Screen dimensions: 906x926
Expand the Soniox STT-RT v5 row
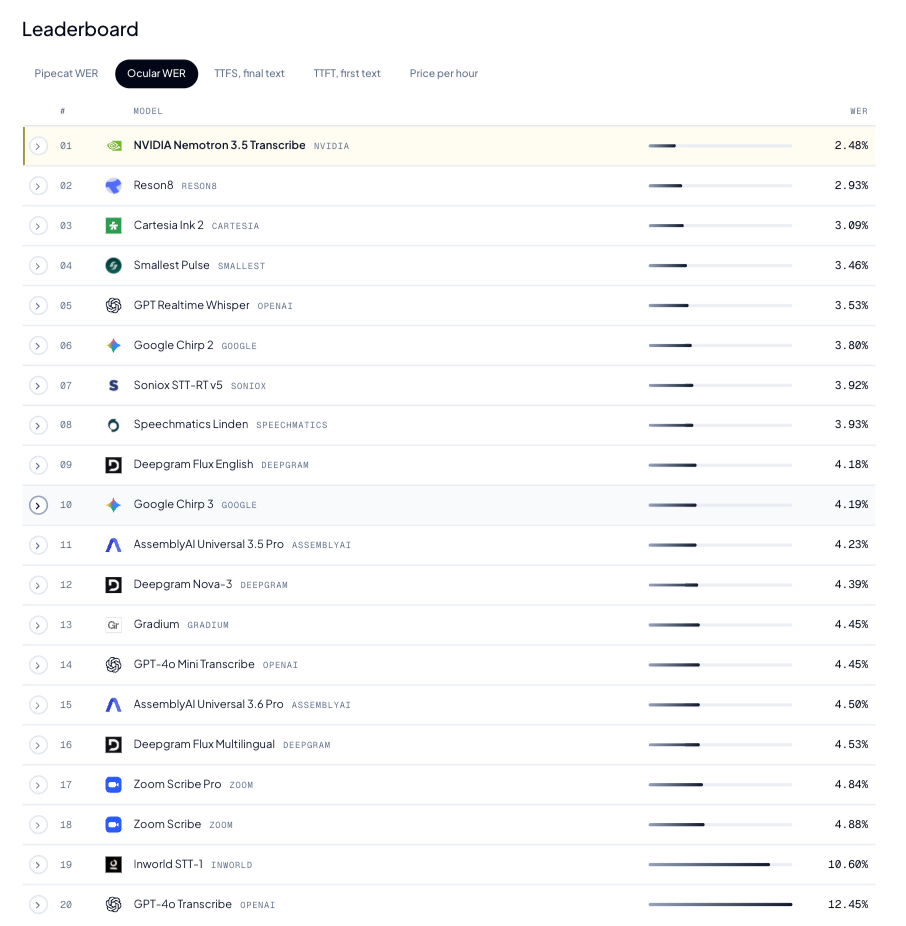click(x=38, y=386)
